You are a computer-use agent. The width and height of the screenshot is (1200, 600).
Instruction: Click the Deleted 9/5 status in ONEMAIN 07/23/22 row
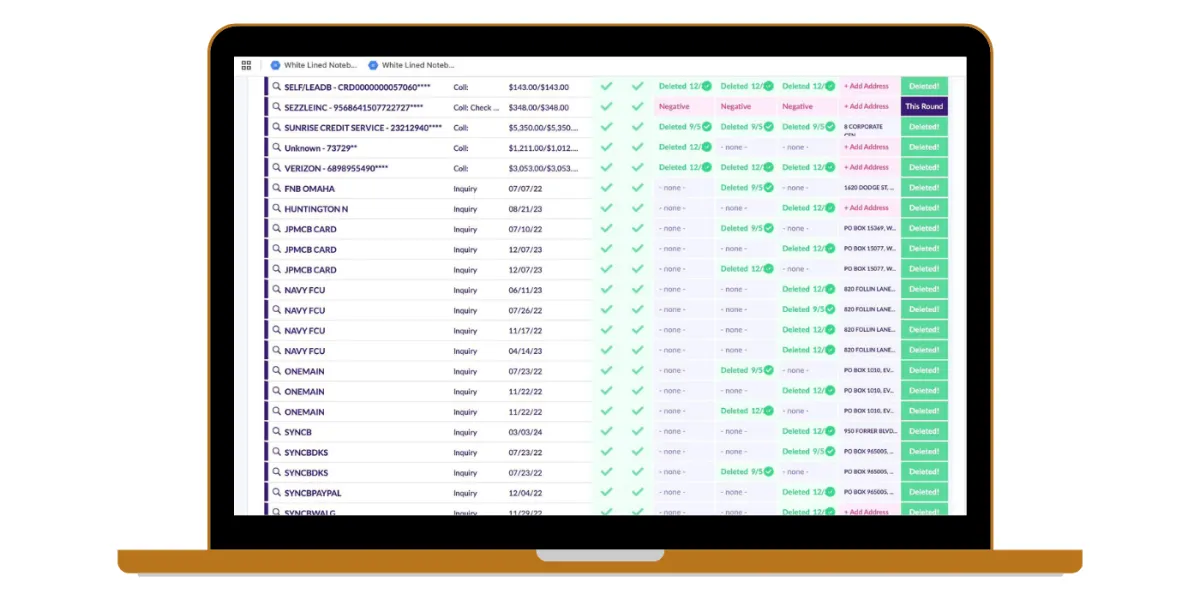[x=747, y=371]
